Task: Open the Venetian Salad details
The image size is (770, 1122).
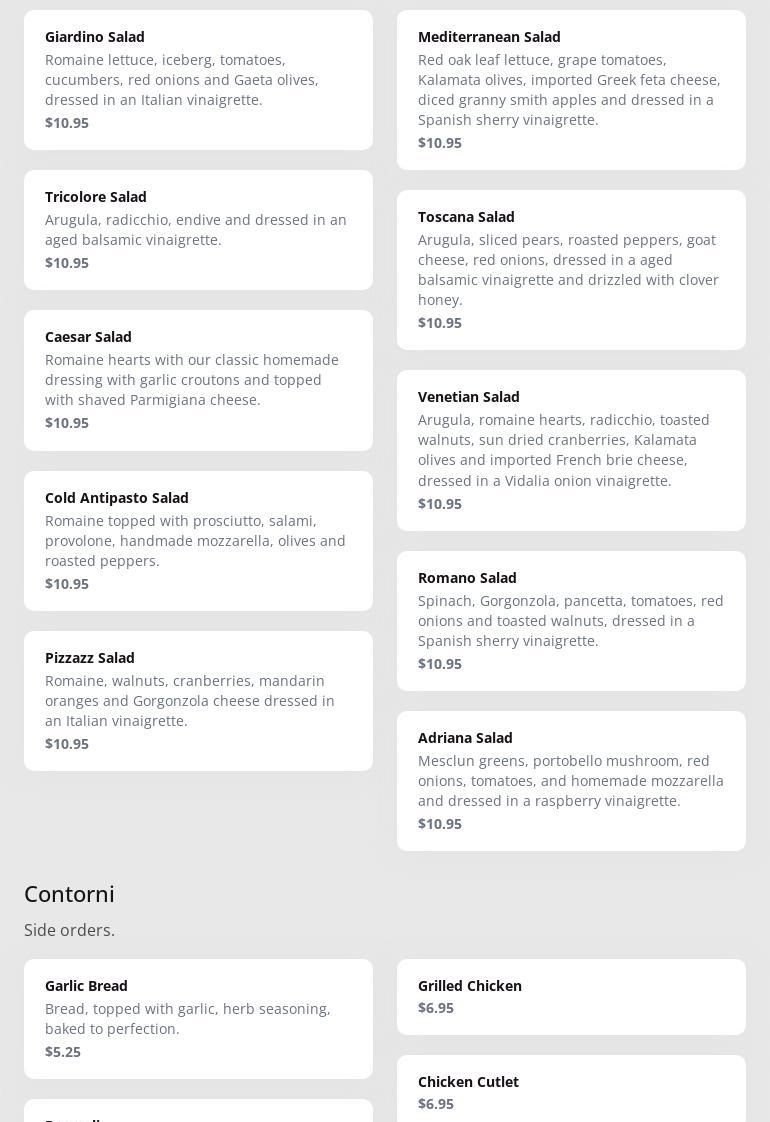Action: (571, 450)
